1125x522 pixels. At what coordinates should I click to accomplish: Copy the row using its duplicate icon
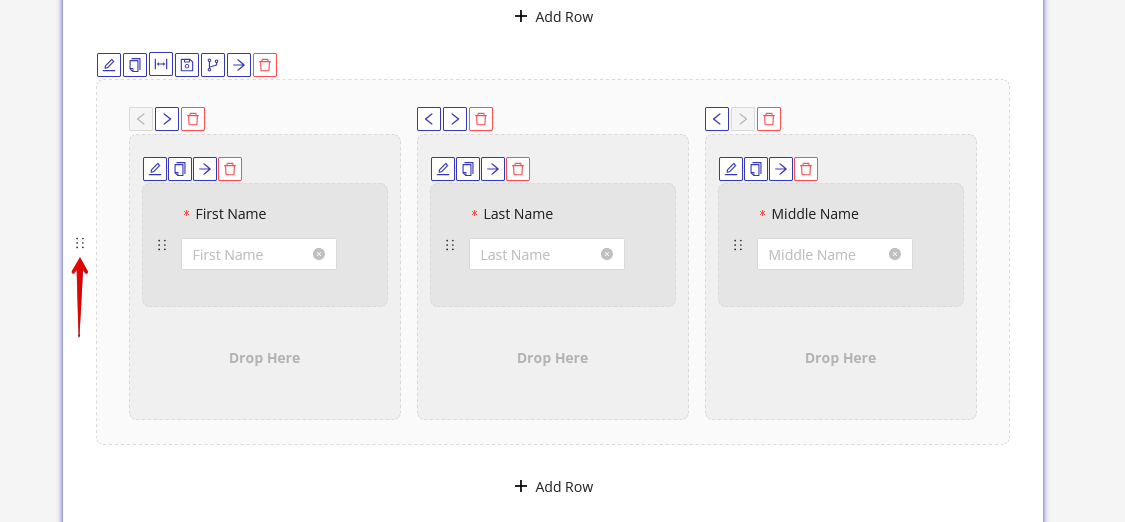tap(135, 65)
